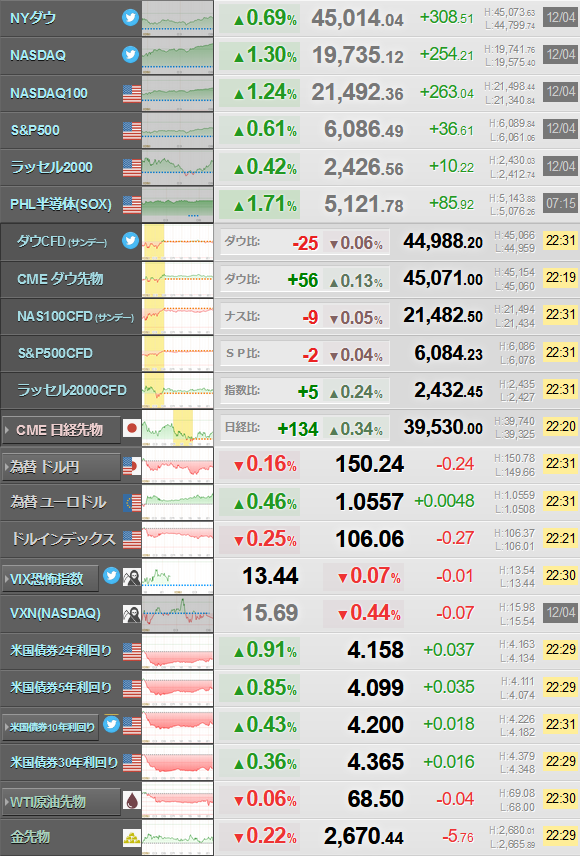The height and width of the screenshot is (856, 580).
Task: Click the 07:15 timestamp on SOX row
Action: tap(561, 204)
